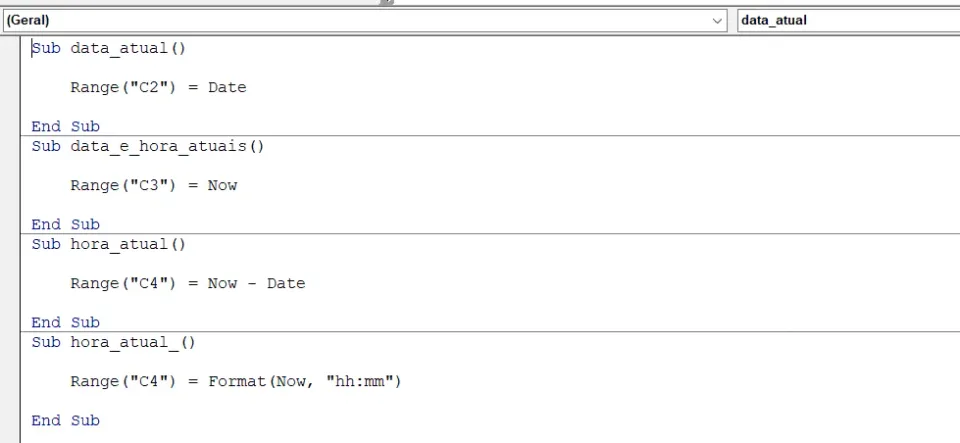Select the (Geral) object box text
This screenshot has width=960, height=443.
pos(28,20)
